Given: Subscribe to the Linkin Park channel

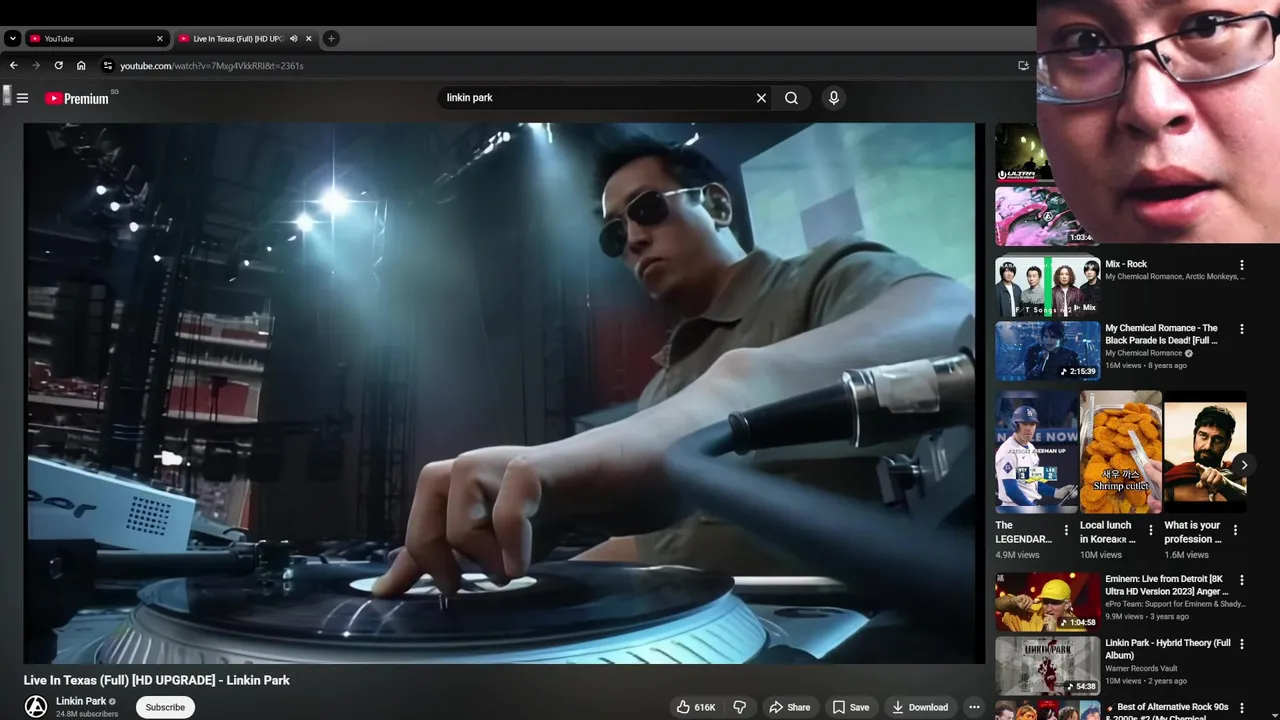Looking at the screenshot, I should (x=165, y=707).
